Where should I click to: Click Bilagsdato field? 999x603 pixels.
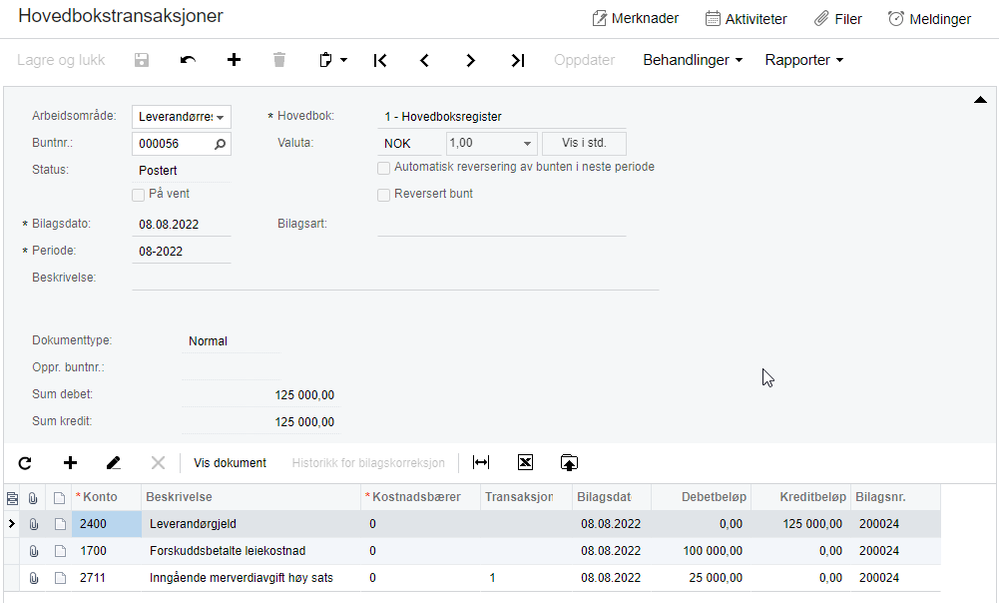[182, 224]
